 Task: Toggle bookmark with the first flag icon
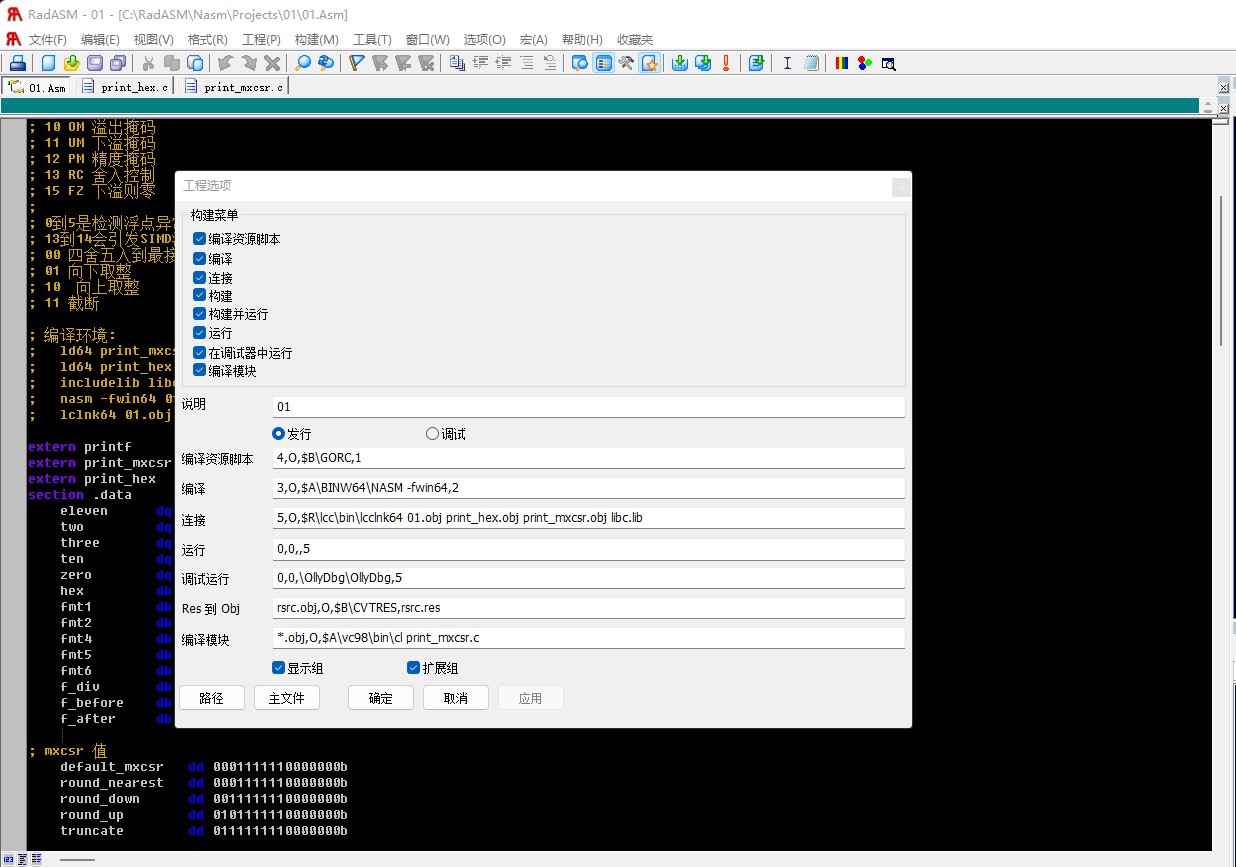pos(356,63)
